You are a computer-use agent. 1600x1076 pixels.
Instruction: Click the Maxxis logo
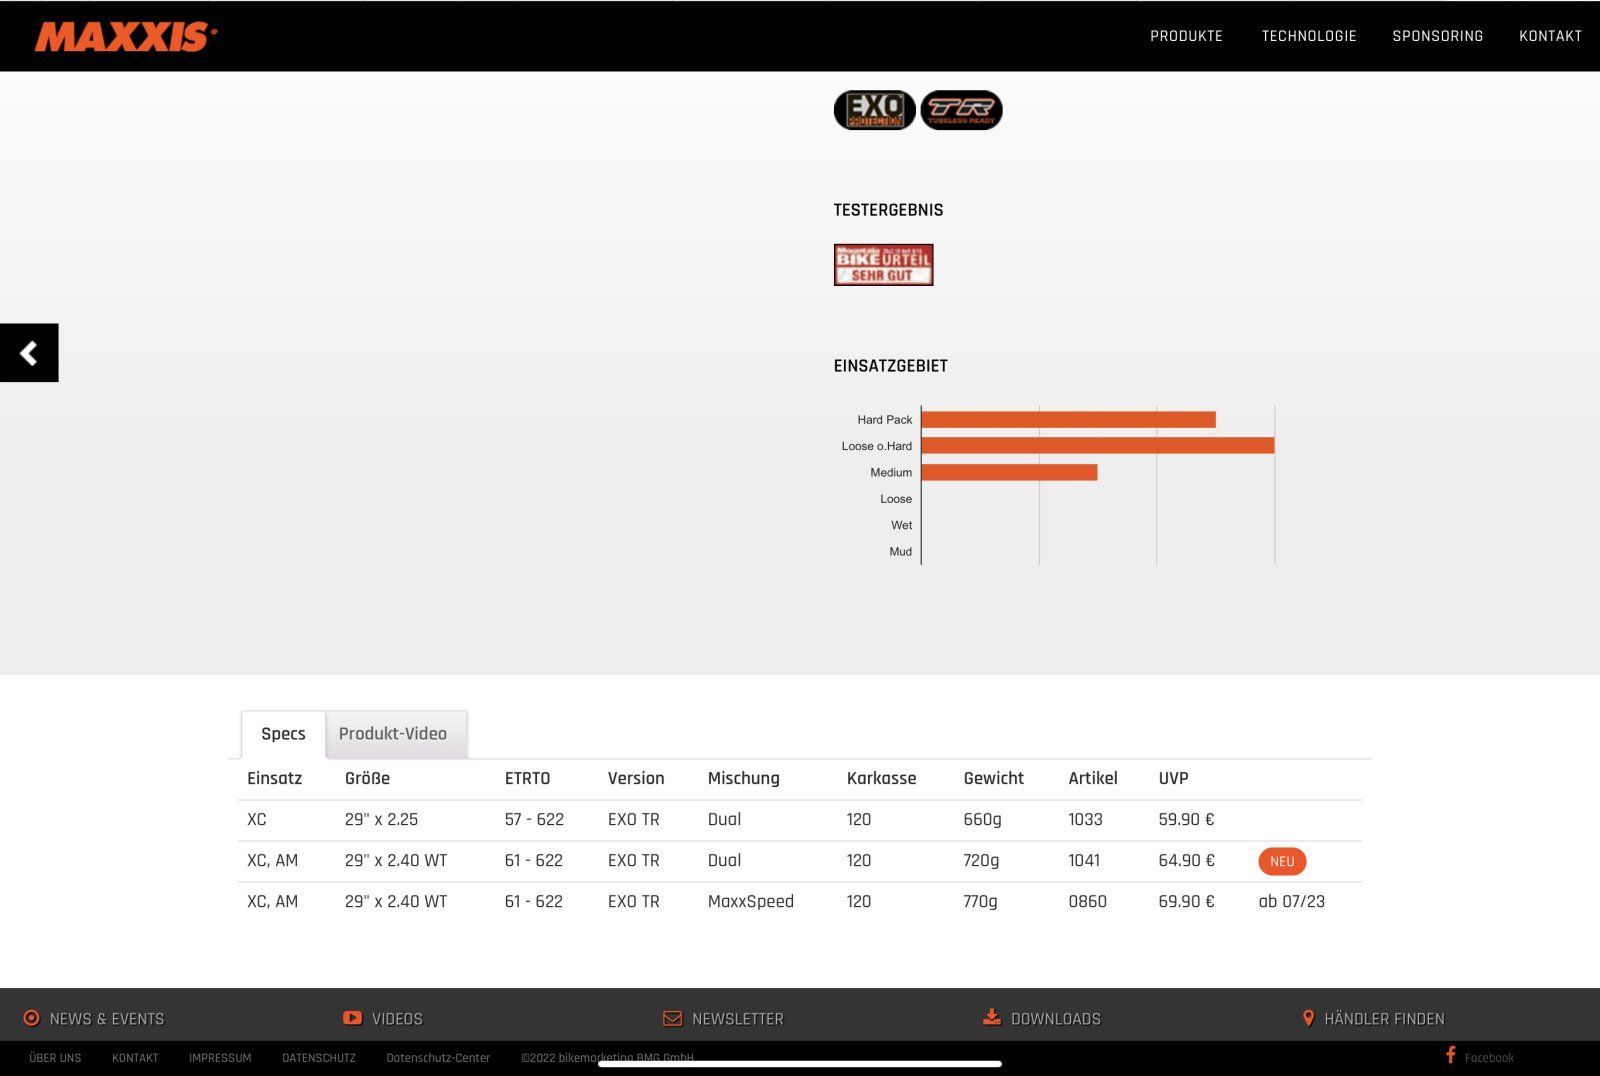[125, 37]
